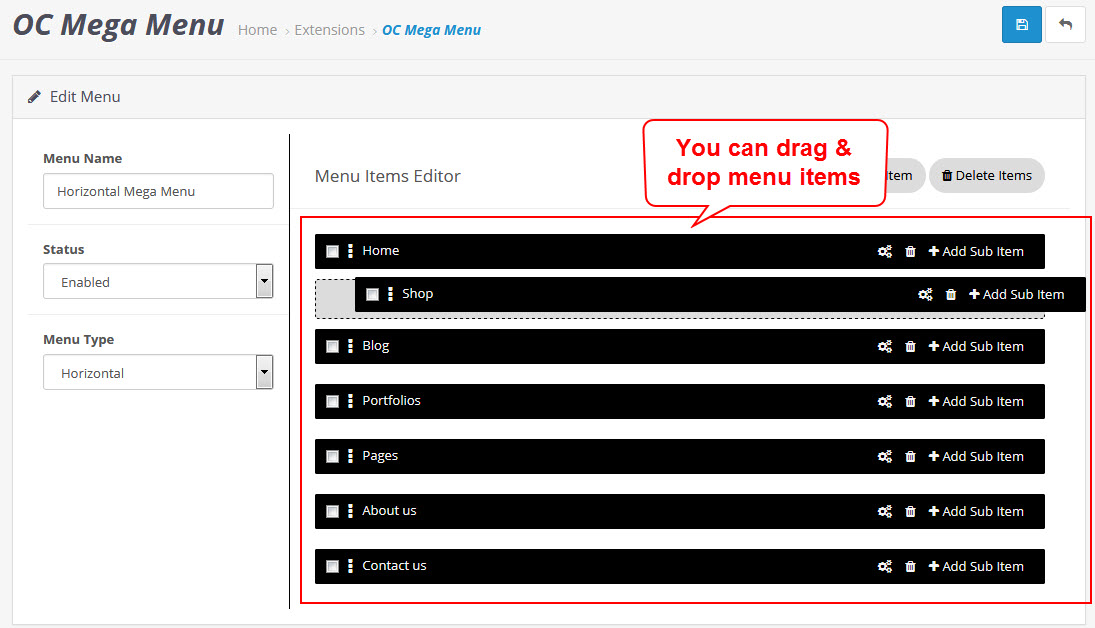The width and height of the screenshot is (1095, 628).
Task: Click the pencil icon beside Edit Menu
Action: pos(34,97)
